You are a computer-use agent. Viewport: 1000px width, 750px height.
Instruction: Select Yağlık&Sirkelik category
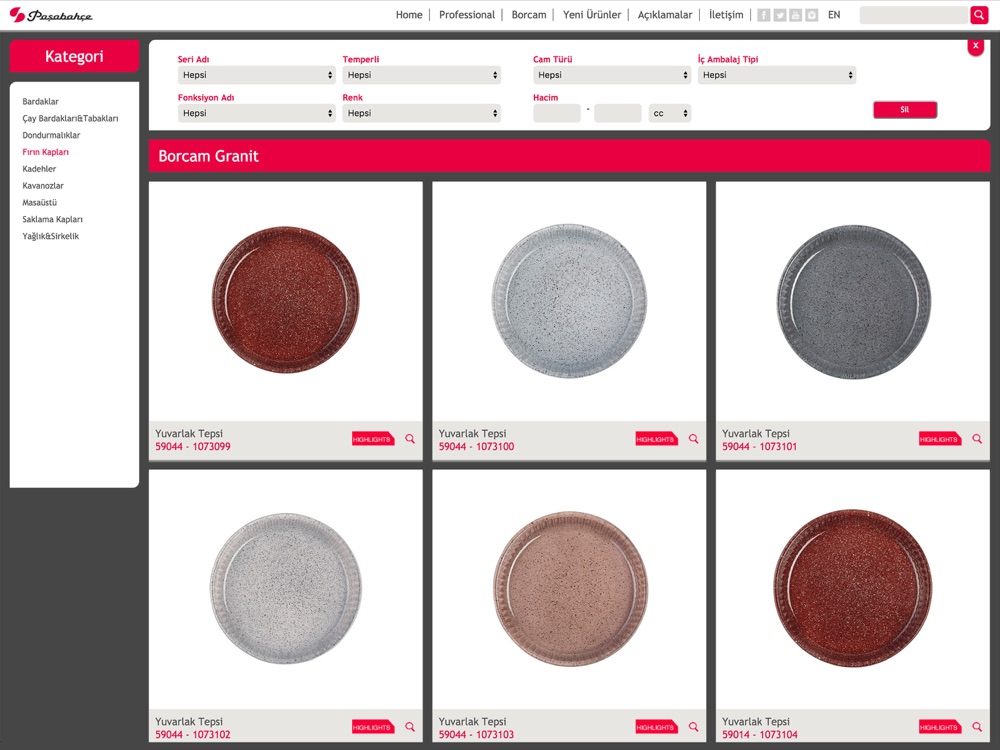point(50,236)
